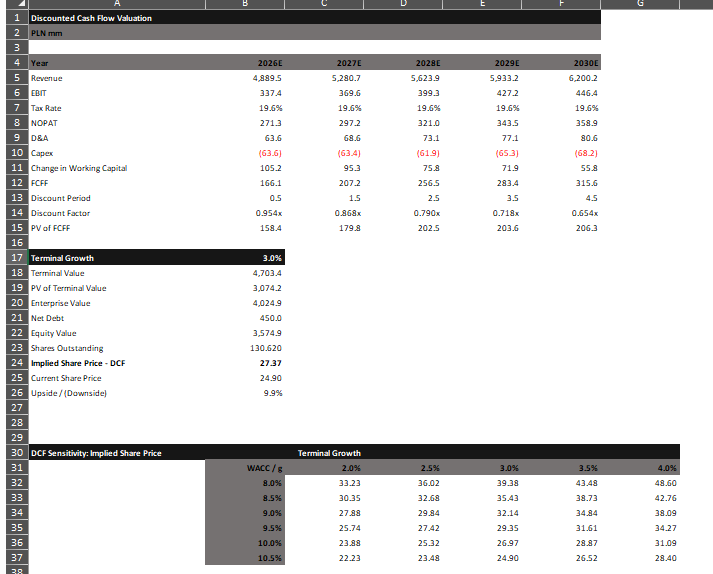Screen dimensions: 713x574
Task: Click 'DCF Sensitivity: Implied Share Price' header
Action: pos(96,453)
